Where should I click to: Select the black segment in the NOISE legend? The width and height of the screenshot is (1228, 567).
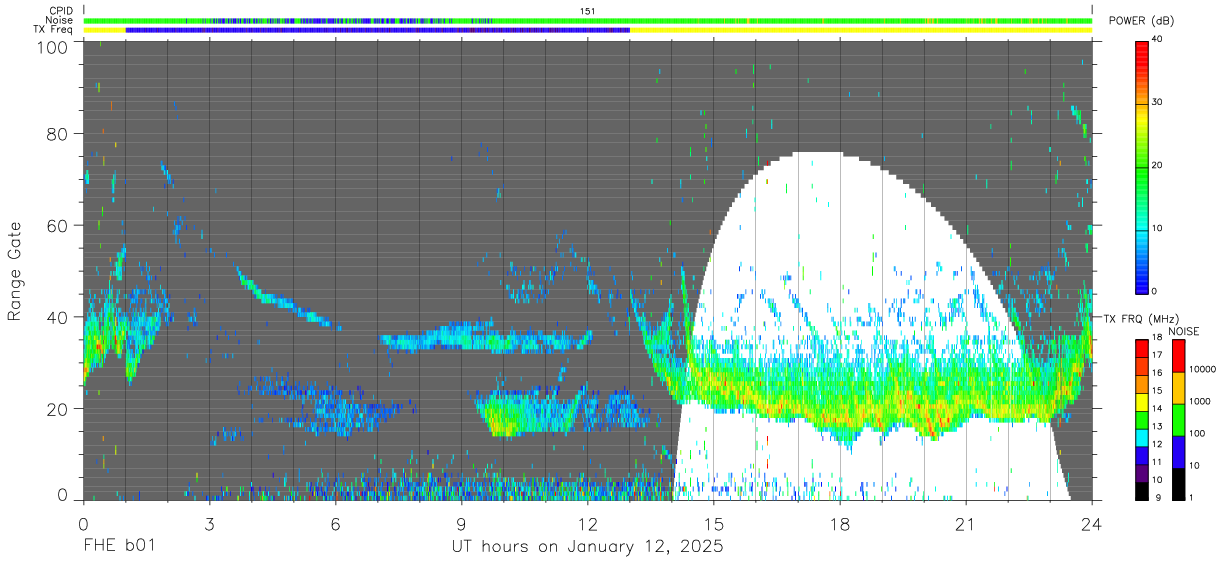tap(1179, 482)
